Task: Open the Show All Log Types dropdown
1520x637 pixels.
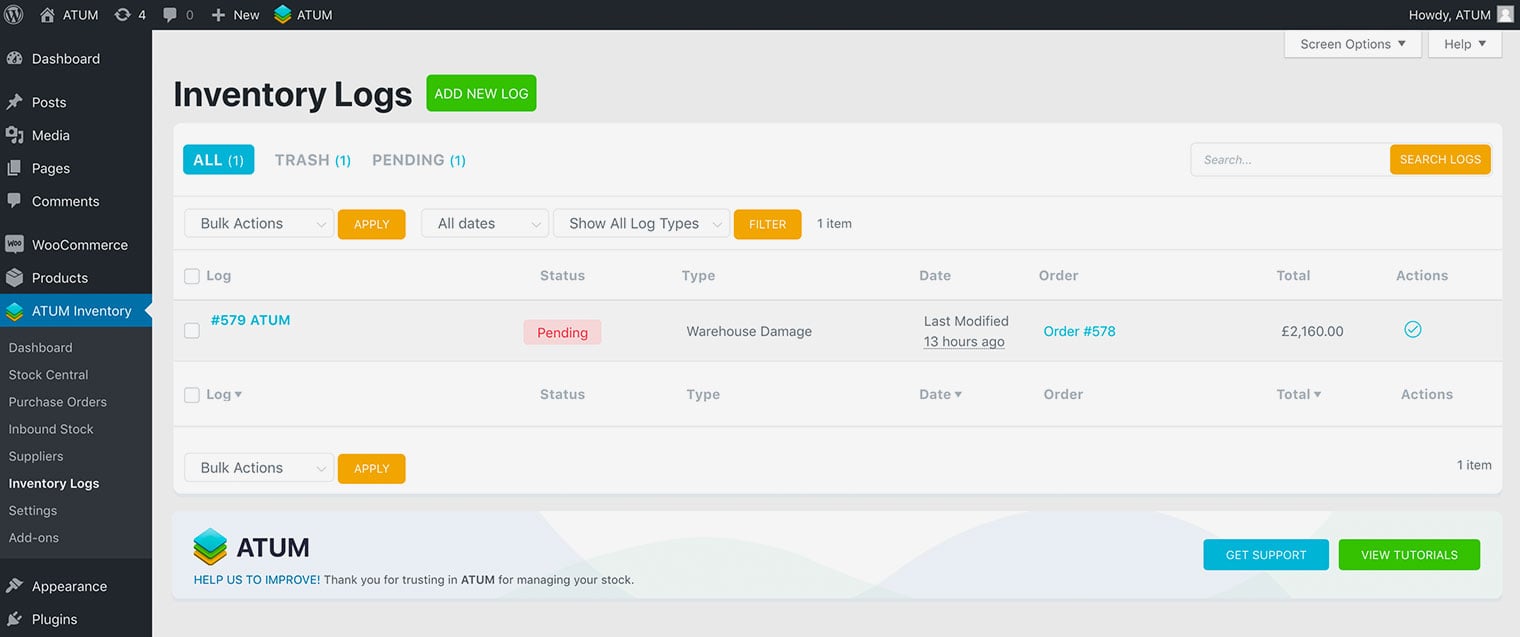Action: point(641,224)
